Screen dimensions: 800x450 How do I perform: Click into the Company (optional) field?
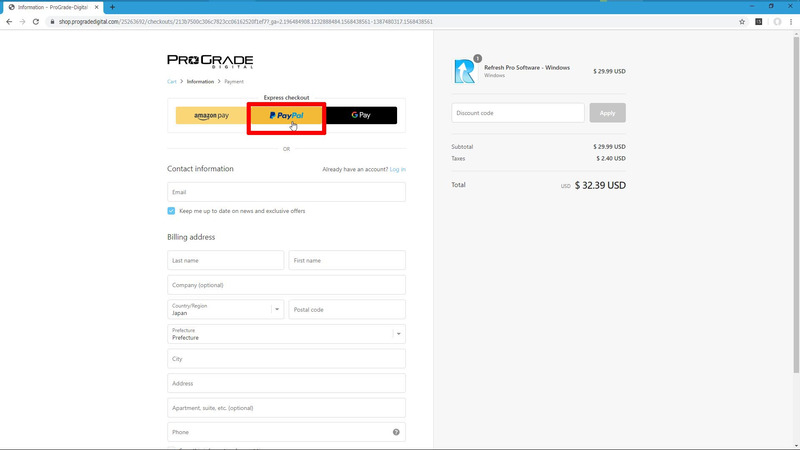tap(286, 285)
